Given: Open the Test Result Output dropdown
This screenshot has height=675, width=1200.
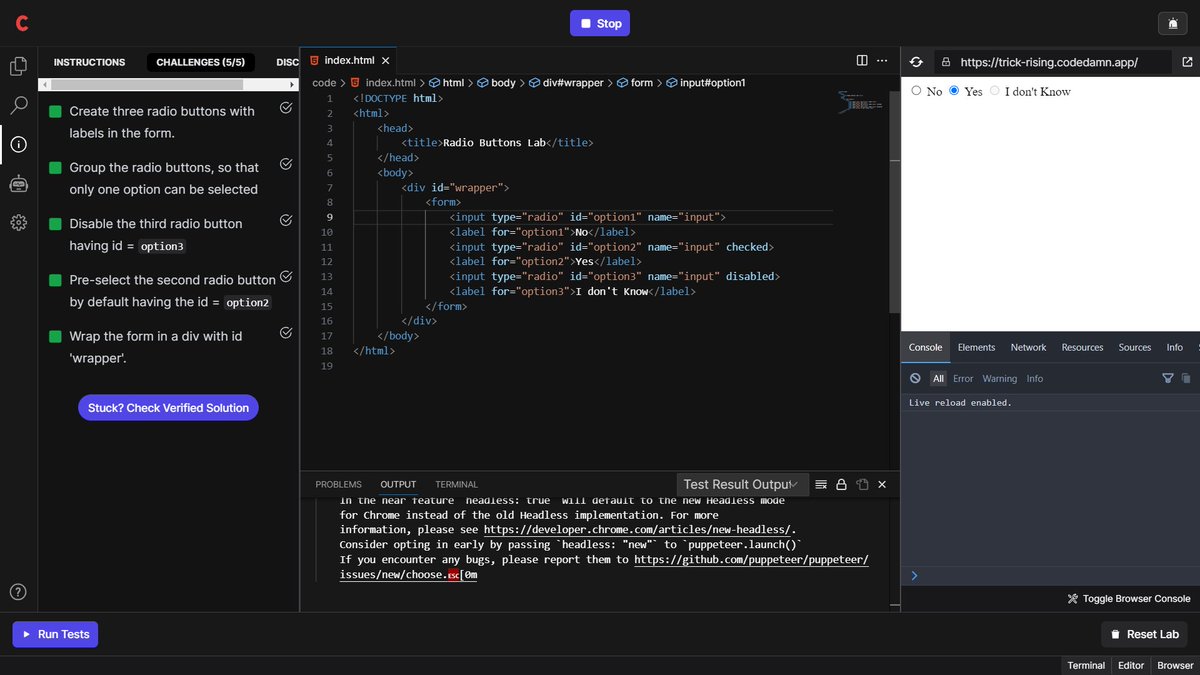Looking at the screenshot, I should coord(742,484).
